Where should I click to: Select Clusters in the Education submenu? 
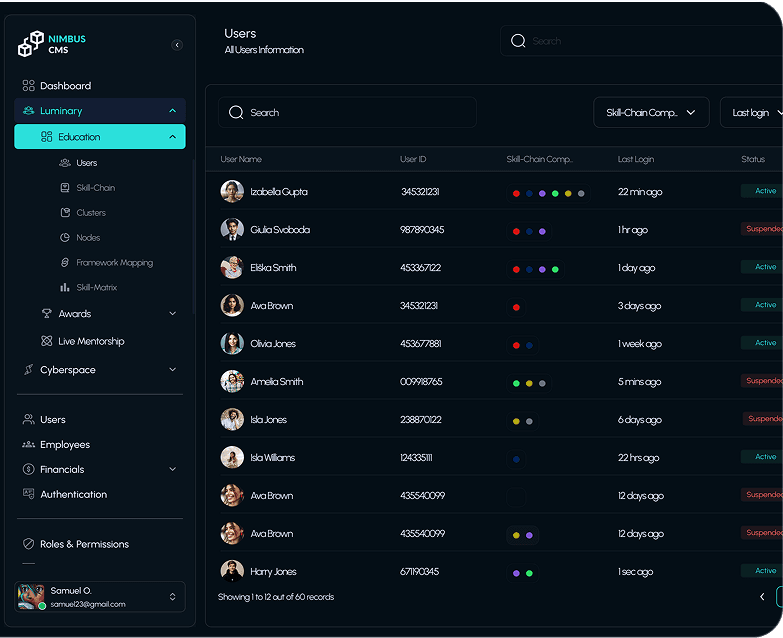[91, 213]
